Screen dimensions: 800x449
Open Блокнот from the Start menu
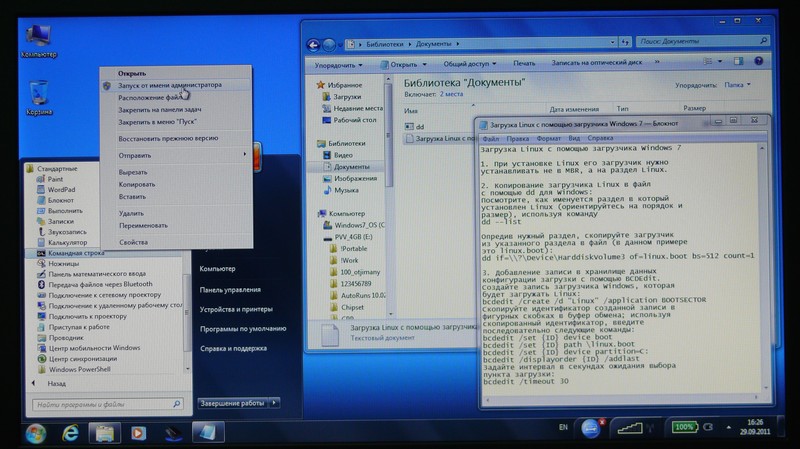tap(60, 200)
